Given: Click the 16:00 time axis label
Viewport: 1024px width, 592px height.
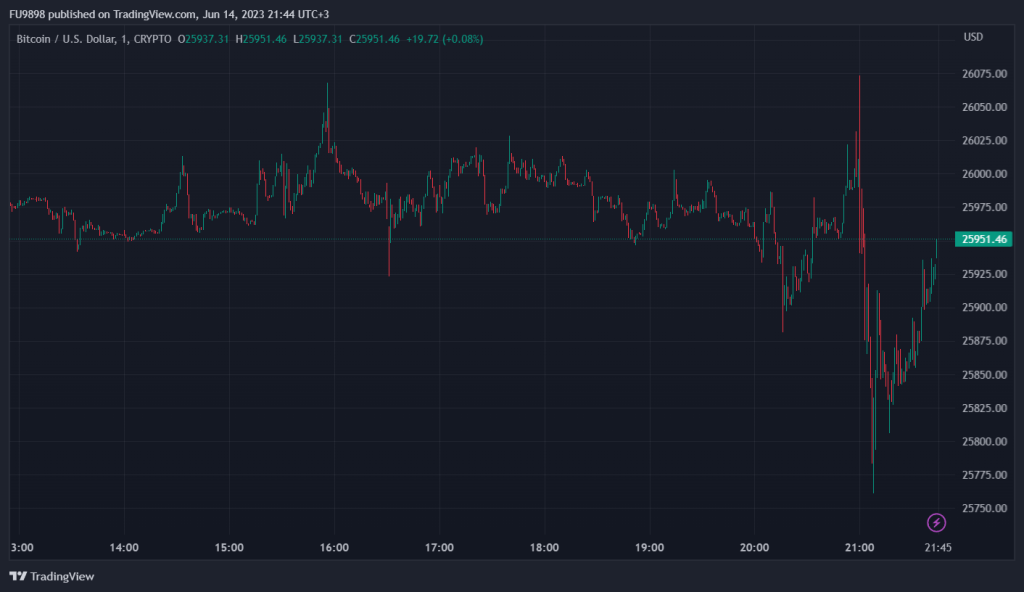Looking at the screenshot, I should click(x=334, y=548).
